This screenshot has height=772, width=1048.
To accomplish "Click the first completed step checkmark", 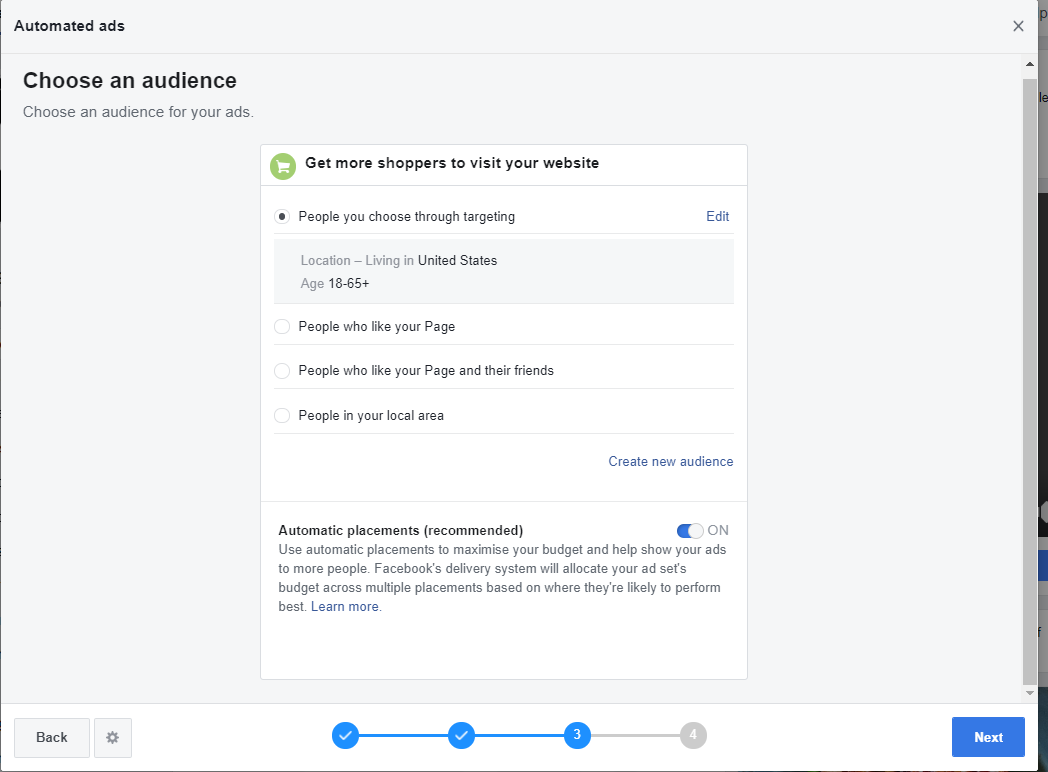I will (345, 736).
